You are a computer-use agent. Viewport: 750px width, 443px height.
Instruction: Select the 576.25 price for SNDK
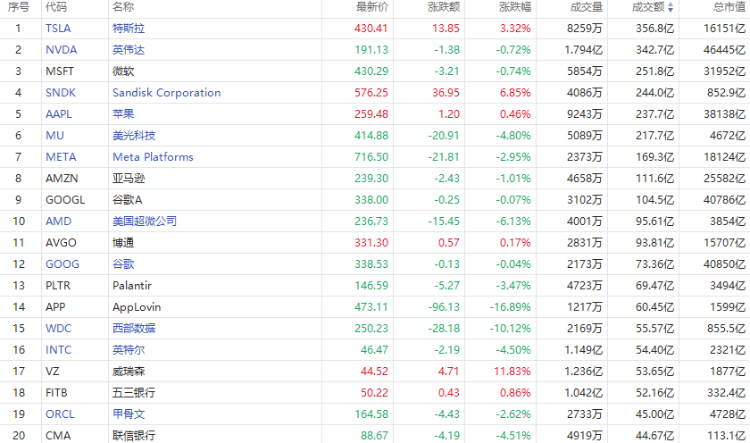point(371,92)
